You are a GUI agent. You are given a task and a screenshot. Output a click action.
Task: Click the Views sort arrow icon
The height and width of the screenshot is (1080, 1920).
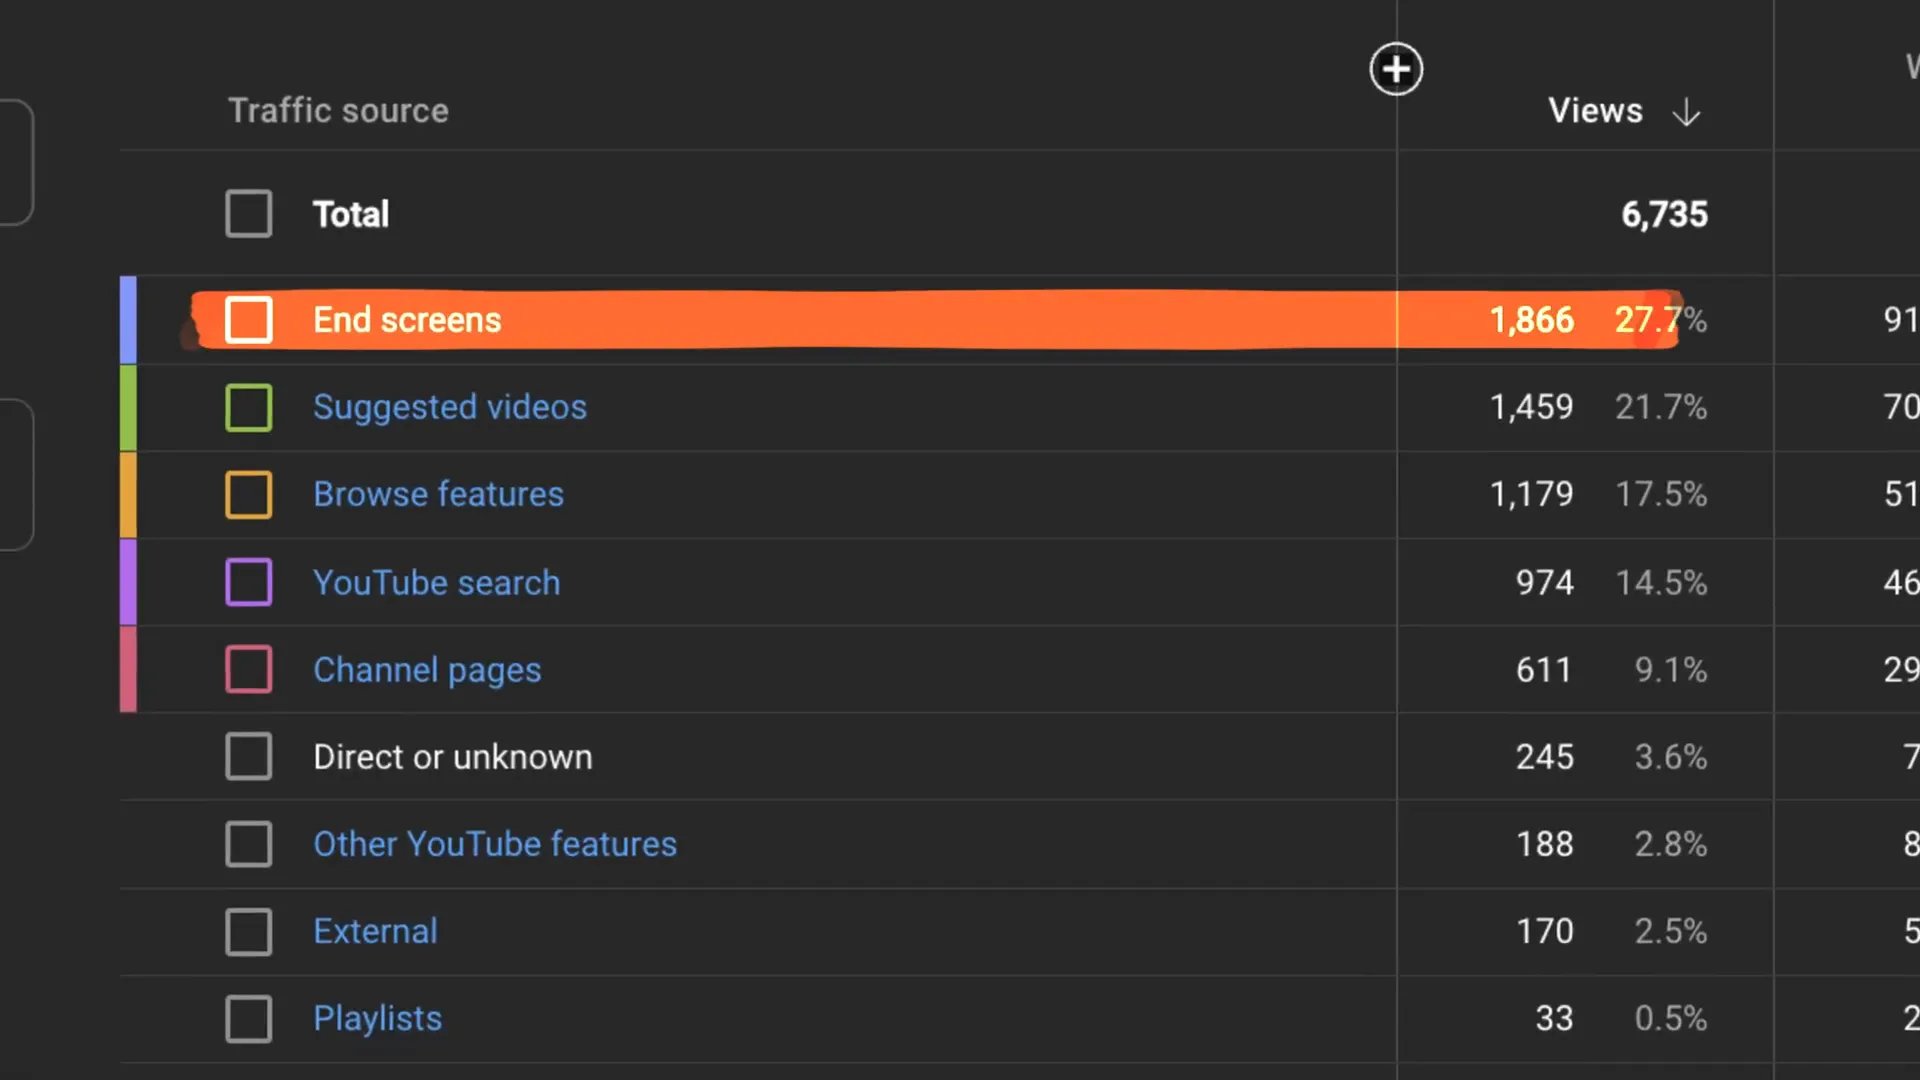click(x=1686, y=112)
